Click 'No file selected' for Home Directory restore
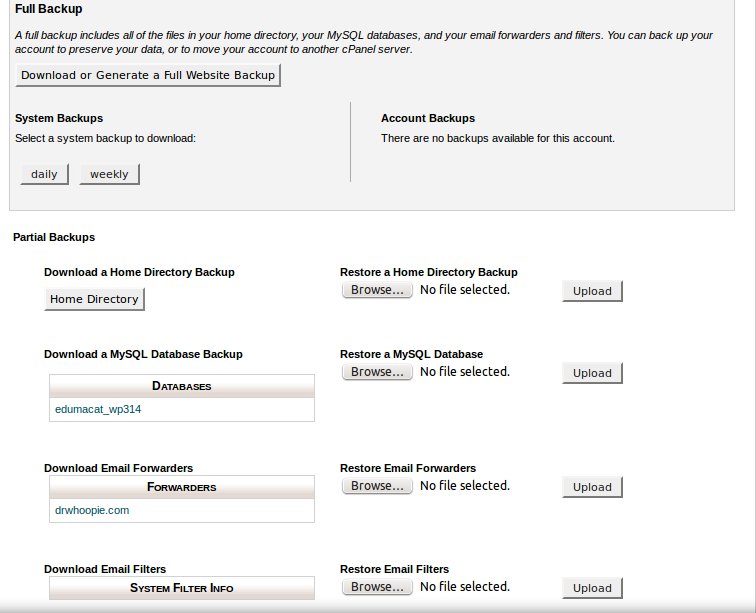Viewport: 756px width, 613px height. (464, 290)
